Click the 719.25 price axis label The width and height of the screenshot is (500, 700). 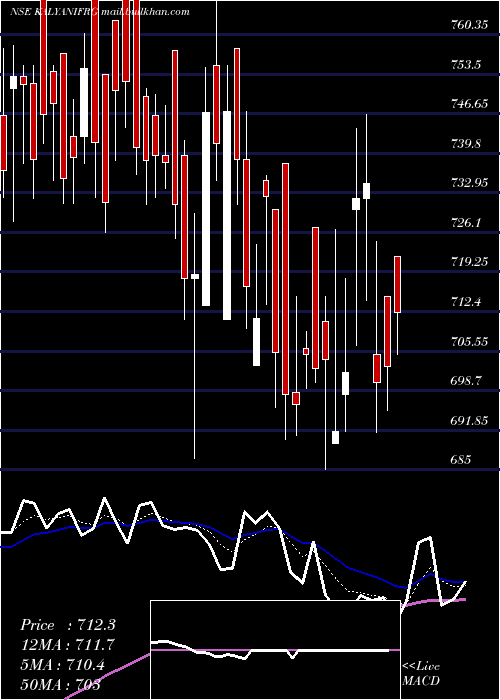click(x=468, y=262)
